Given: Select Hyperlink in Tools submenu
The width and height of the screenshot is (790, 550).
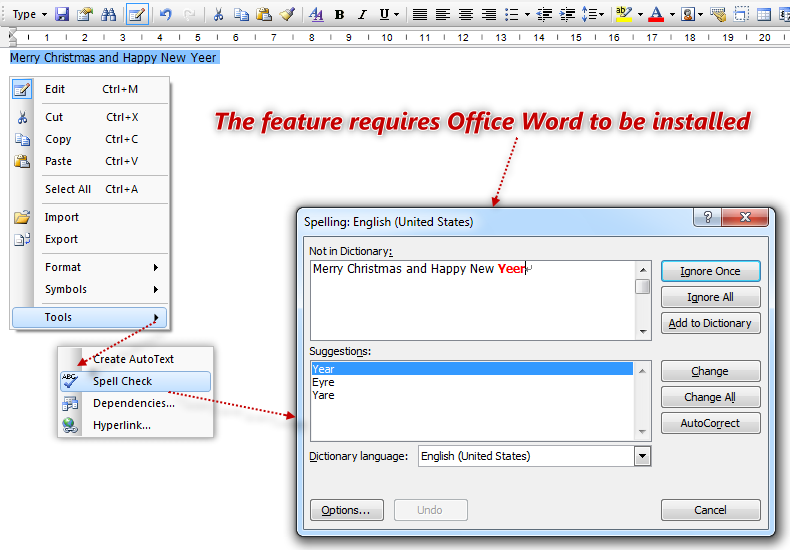Looking at the screenshot, I should click(x=135, y=425).
